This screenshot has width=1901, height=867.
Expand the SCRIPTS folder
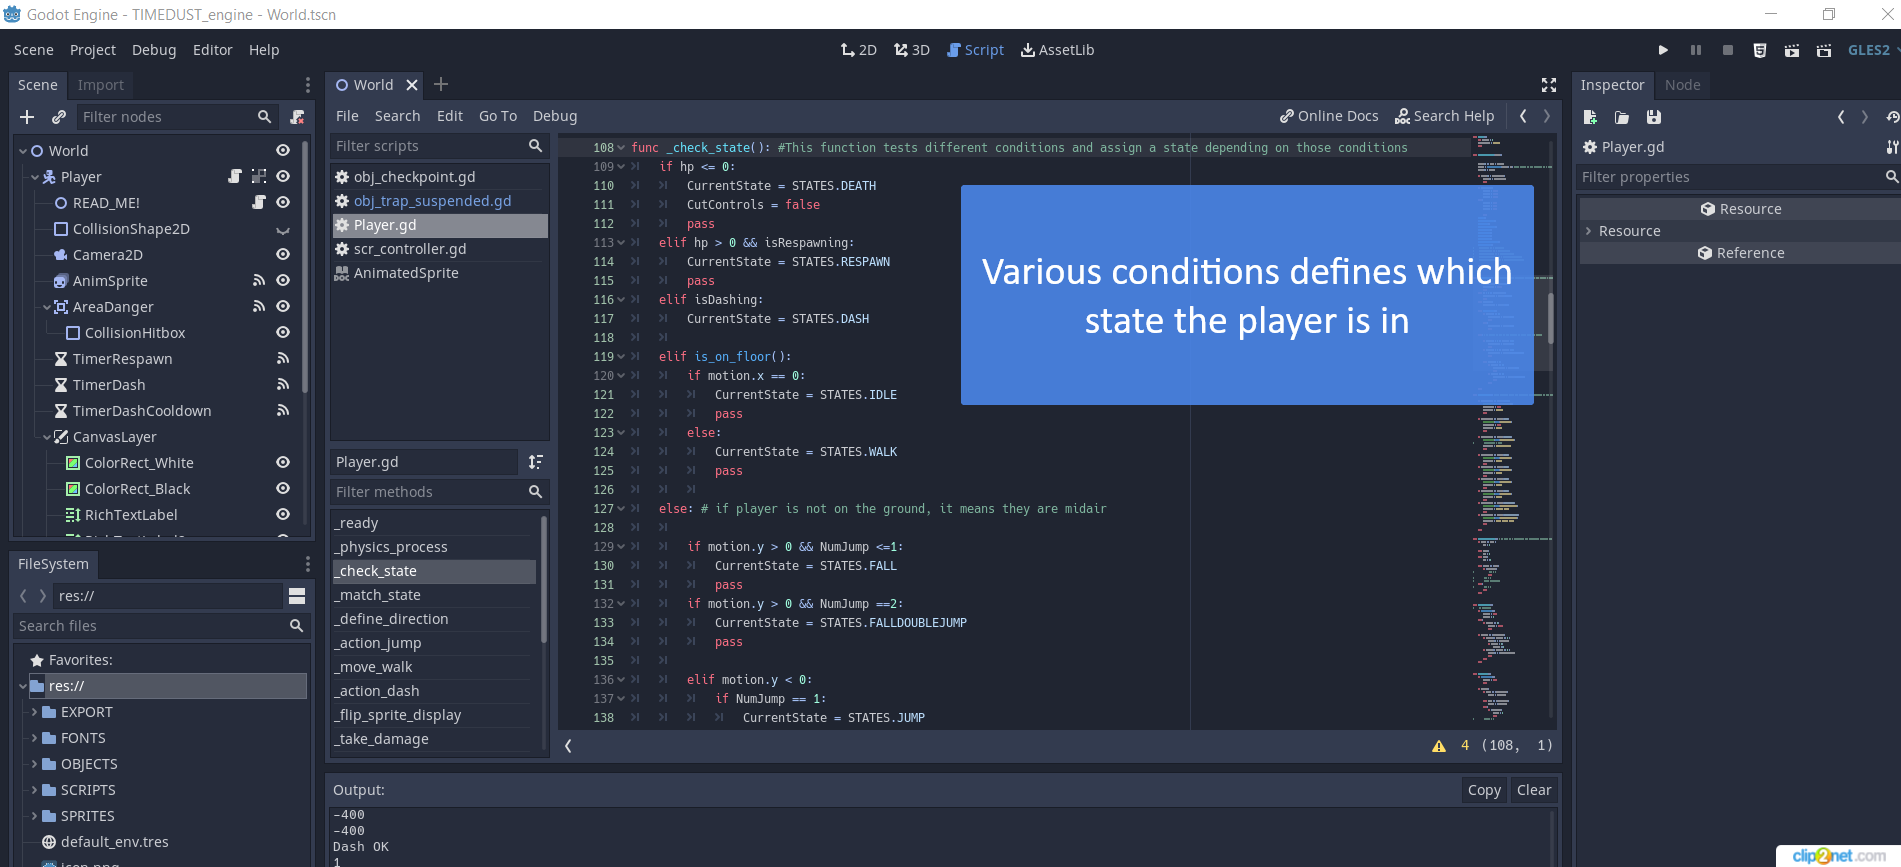coord(35,790)
